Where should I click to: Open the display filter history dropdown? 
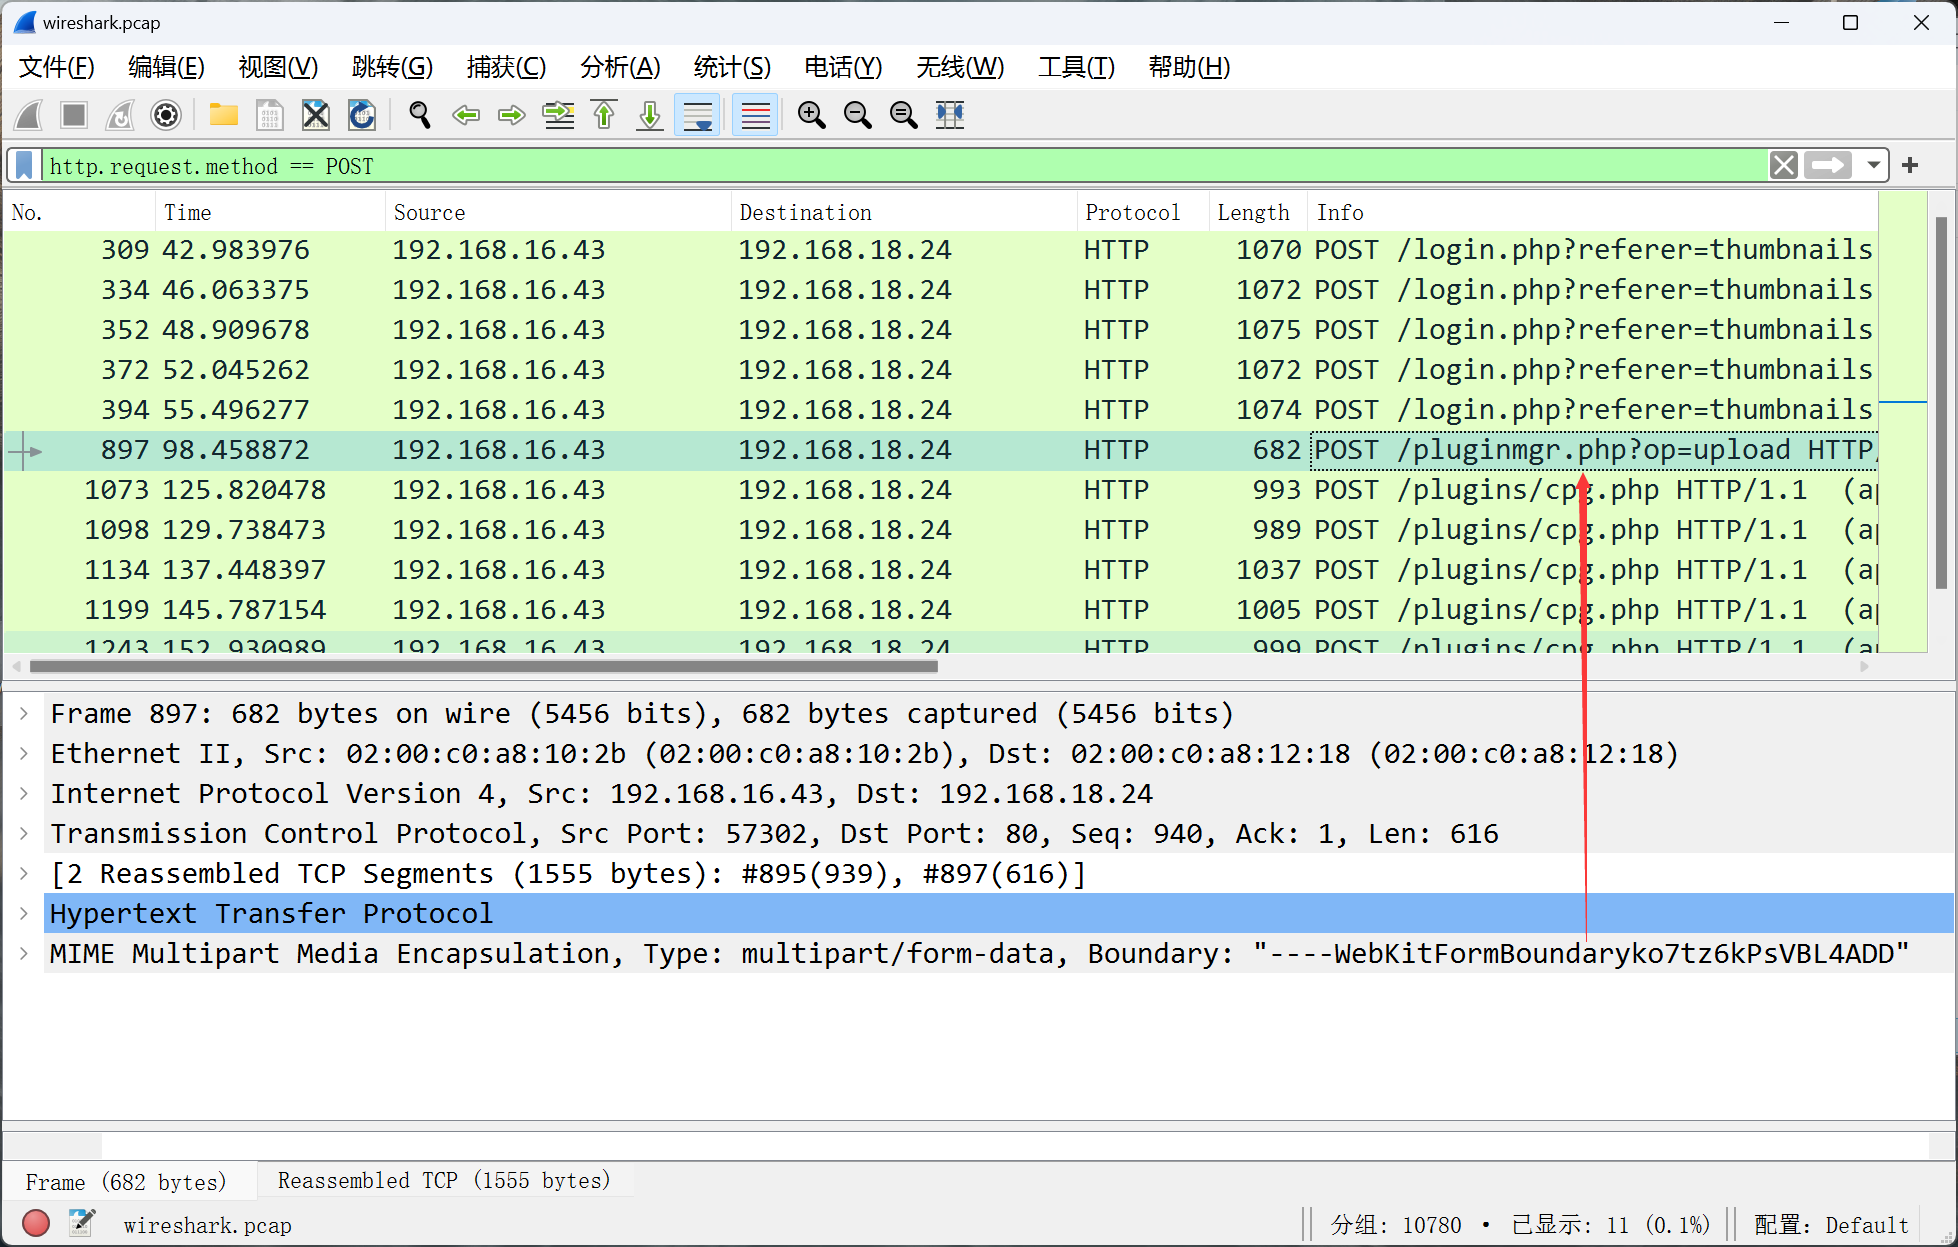1873,165
